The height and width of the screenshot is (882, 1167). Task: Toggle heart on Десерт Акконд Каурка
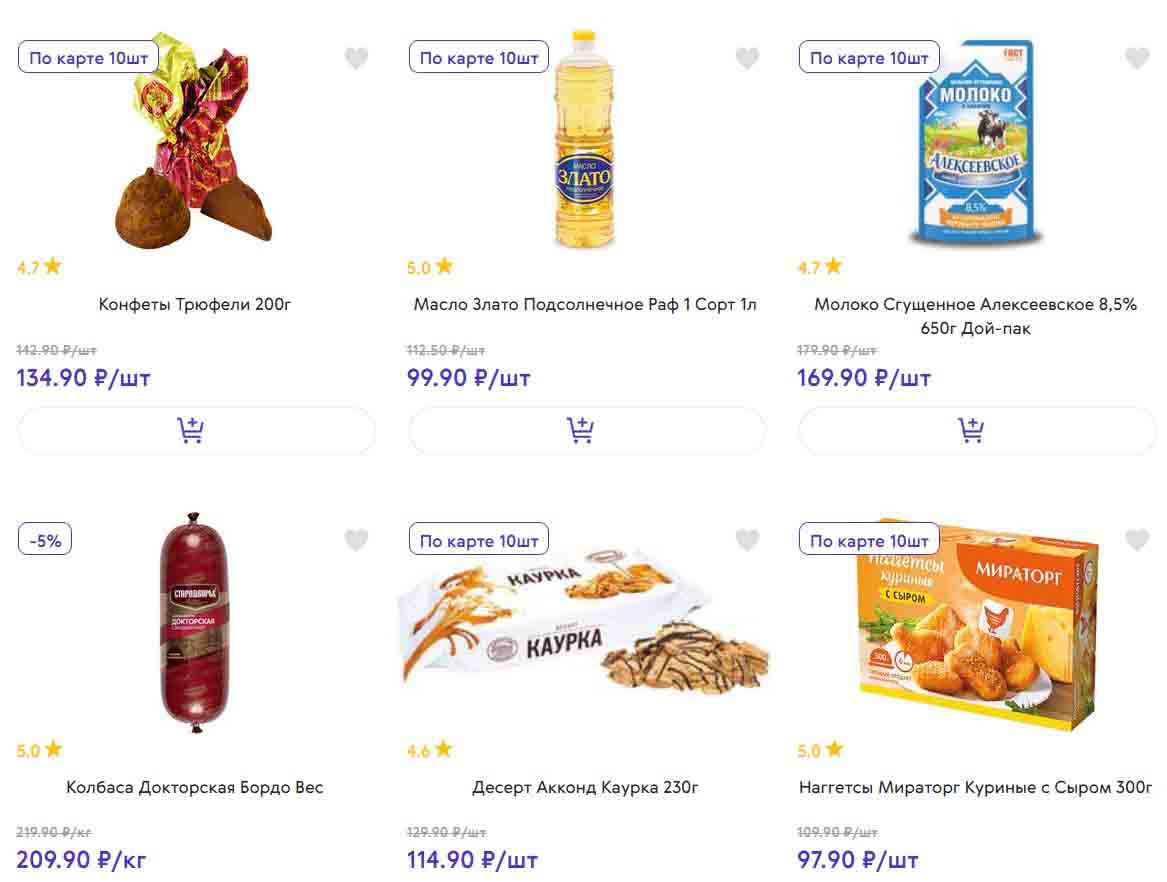pos(747,541)
